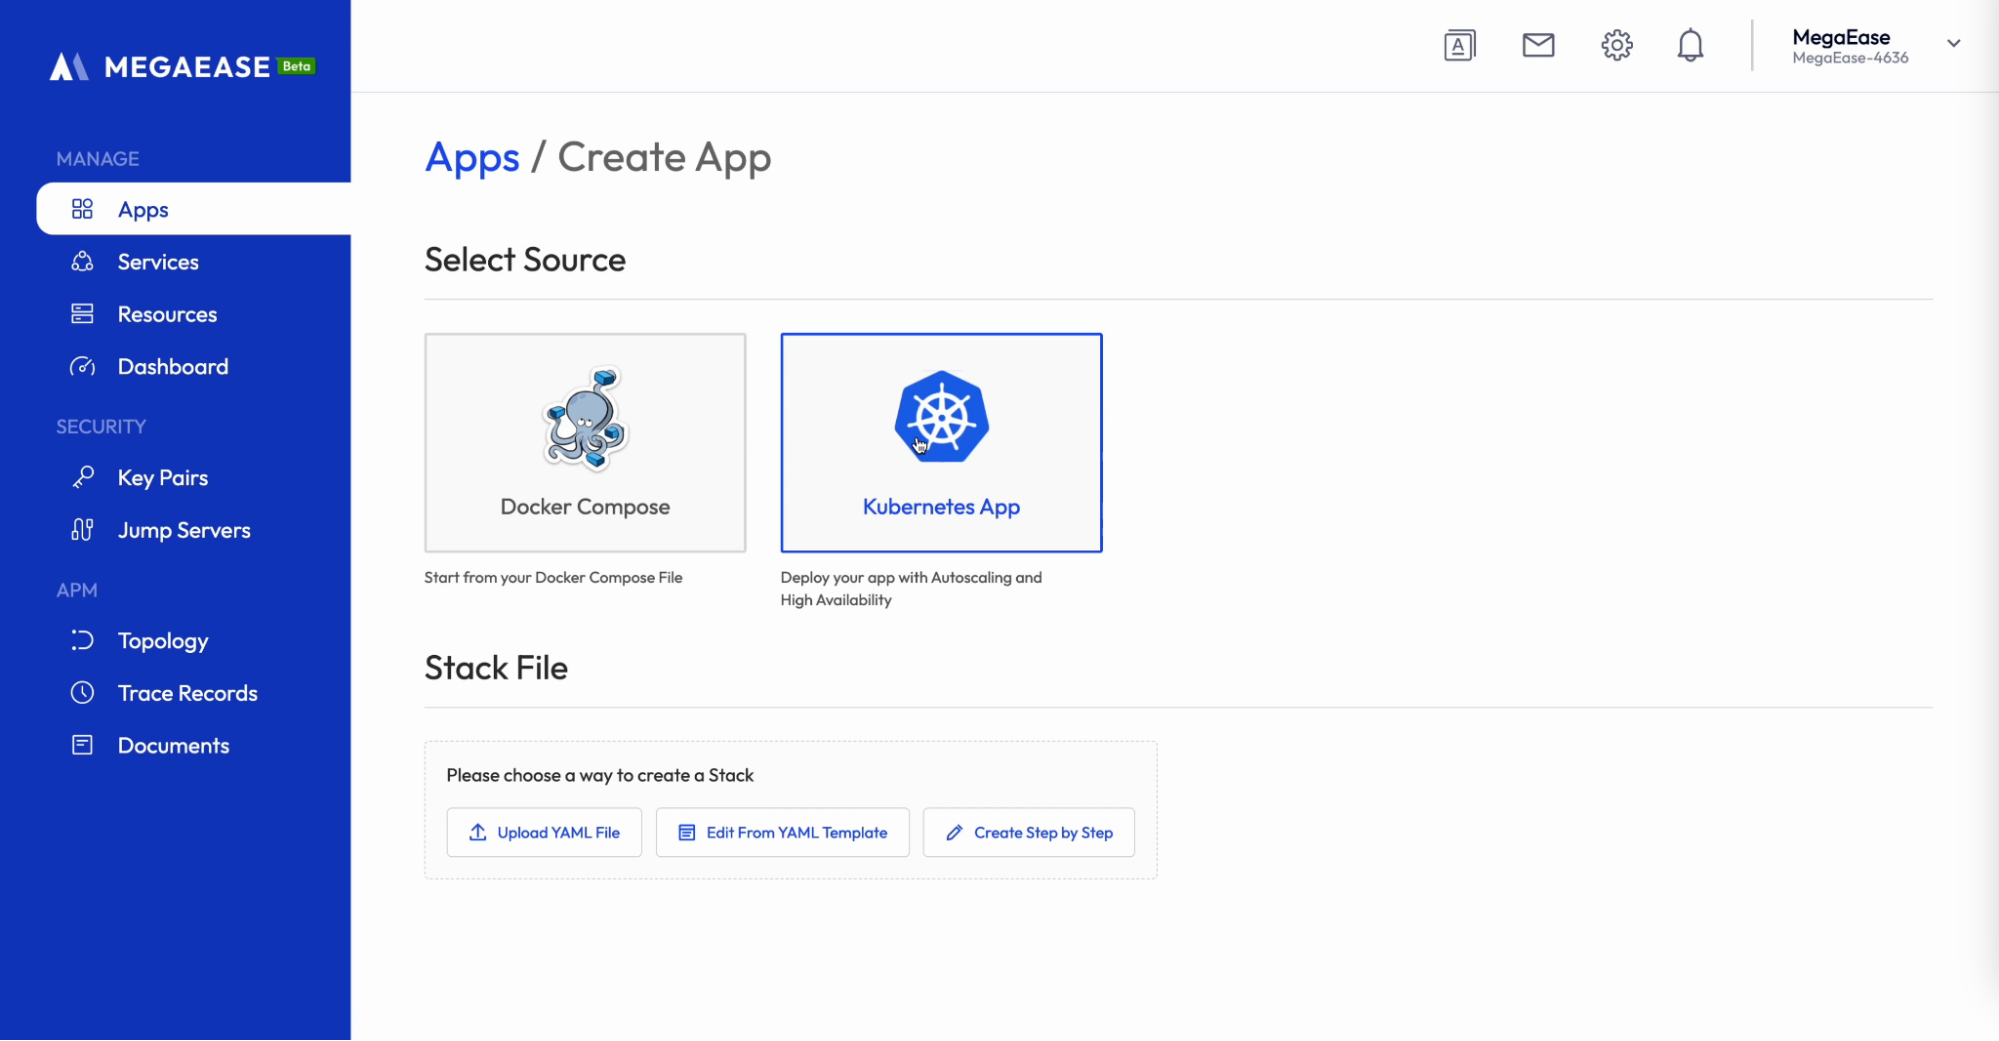This screenshot has height=1041, width=1999.
Task: Open the settings gear icon
Action: 1616,45
